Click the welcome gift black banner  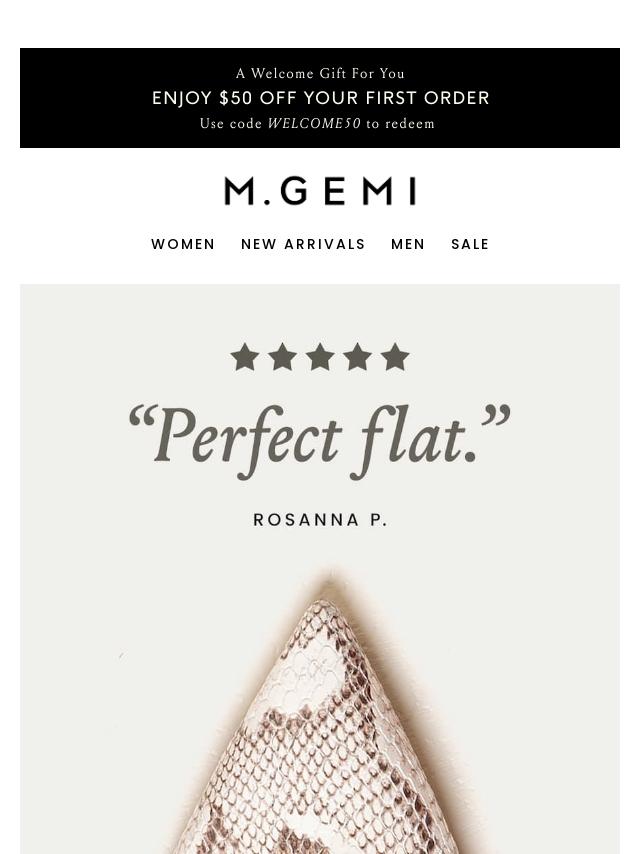(320, 98)
